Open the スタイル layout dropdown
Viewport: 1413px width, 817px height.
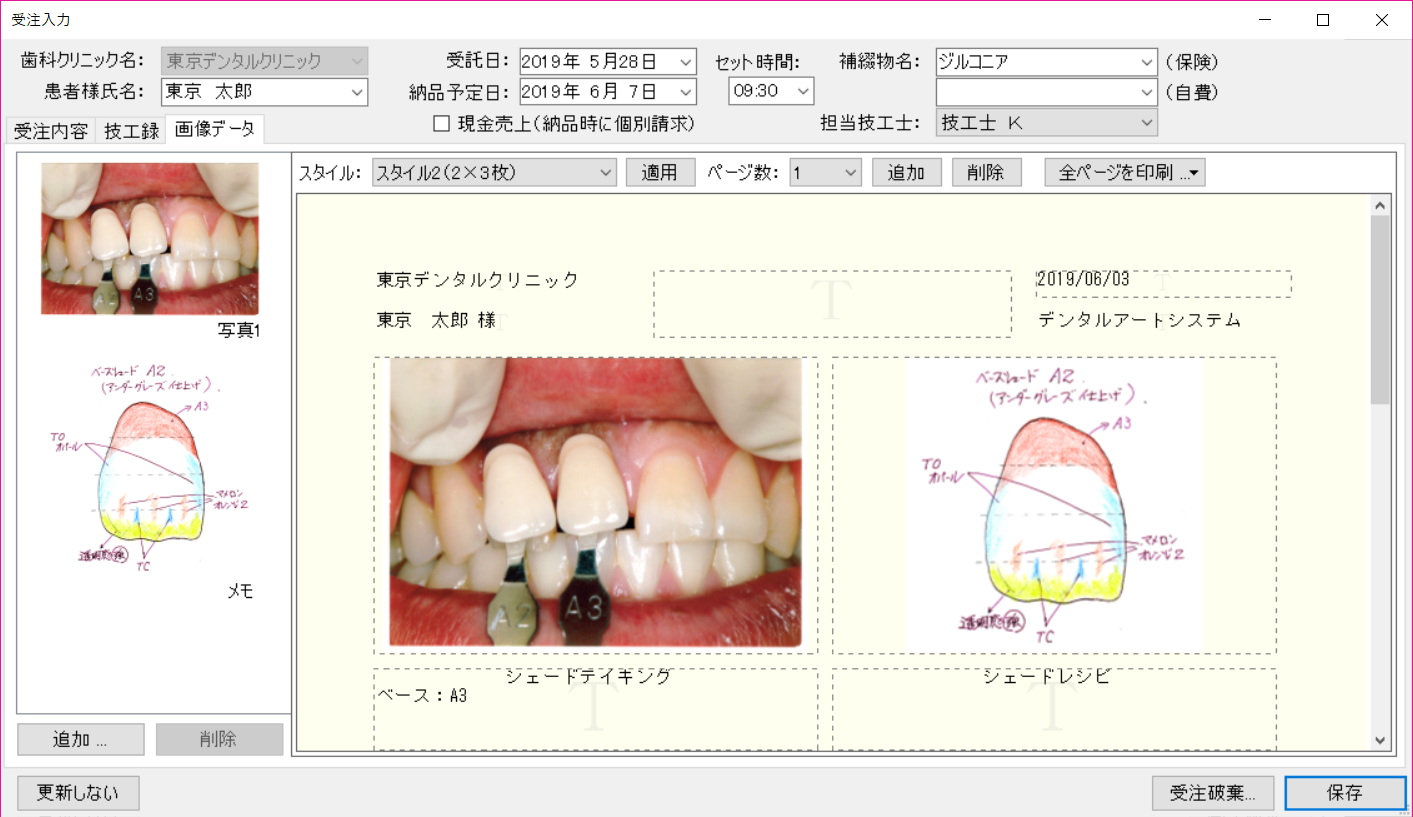tap(605, 173)
